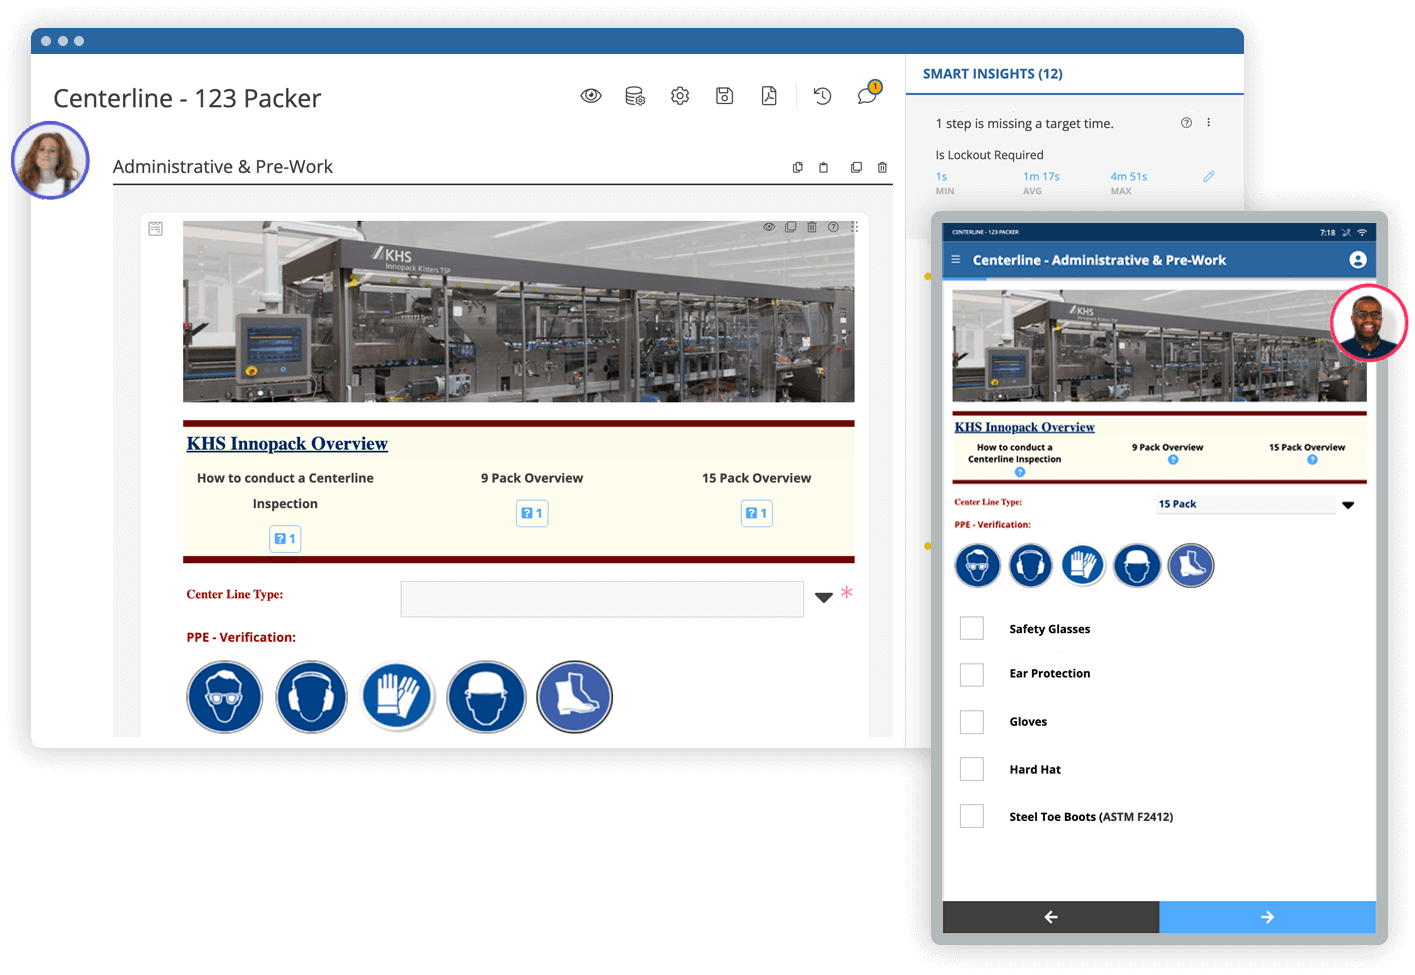This screenshot has width=1415, height=975.
Task: Open the Smart Insights (12) tab
Action: point(993,74)
